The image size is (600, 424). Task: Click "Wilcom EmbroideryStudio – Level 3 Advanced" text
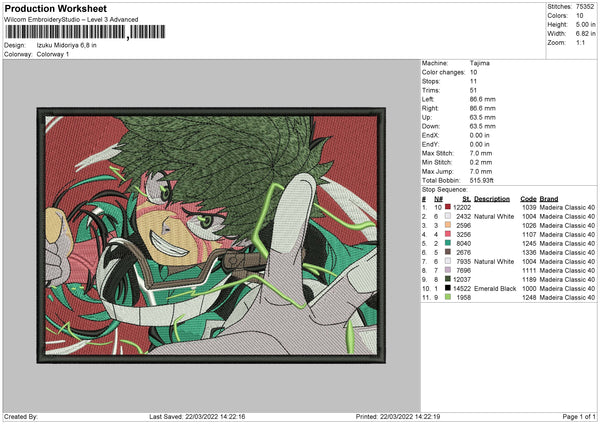click(x=71, y=19)
